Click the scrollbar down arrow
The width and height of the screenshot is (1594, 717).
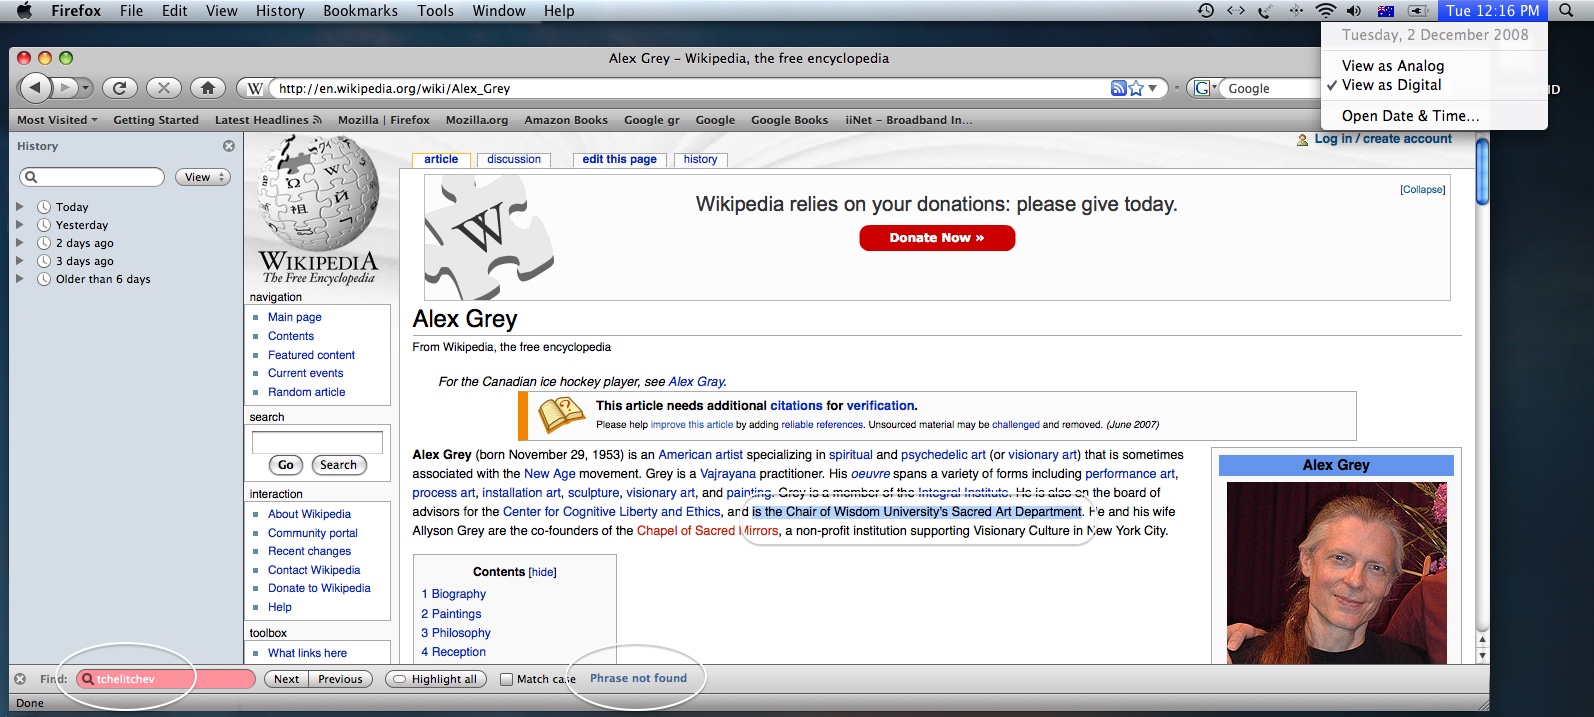tap(1483, 656)
